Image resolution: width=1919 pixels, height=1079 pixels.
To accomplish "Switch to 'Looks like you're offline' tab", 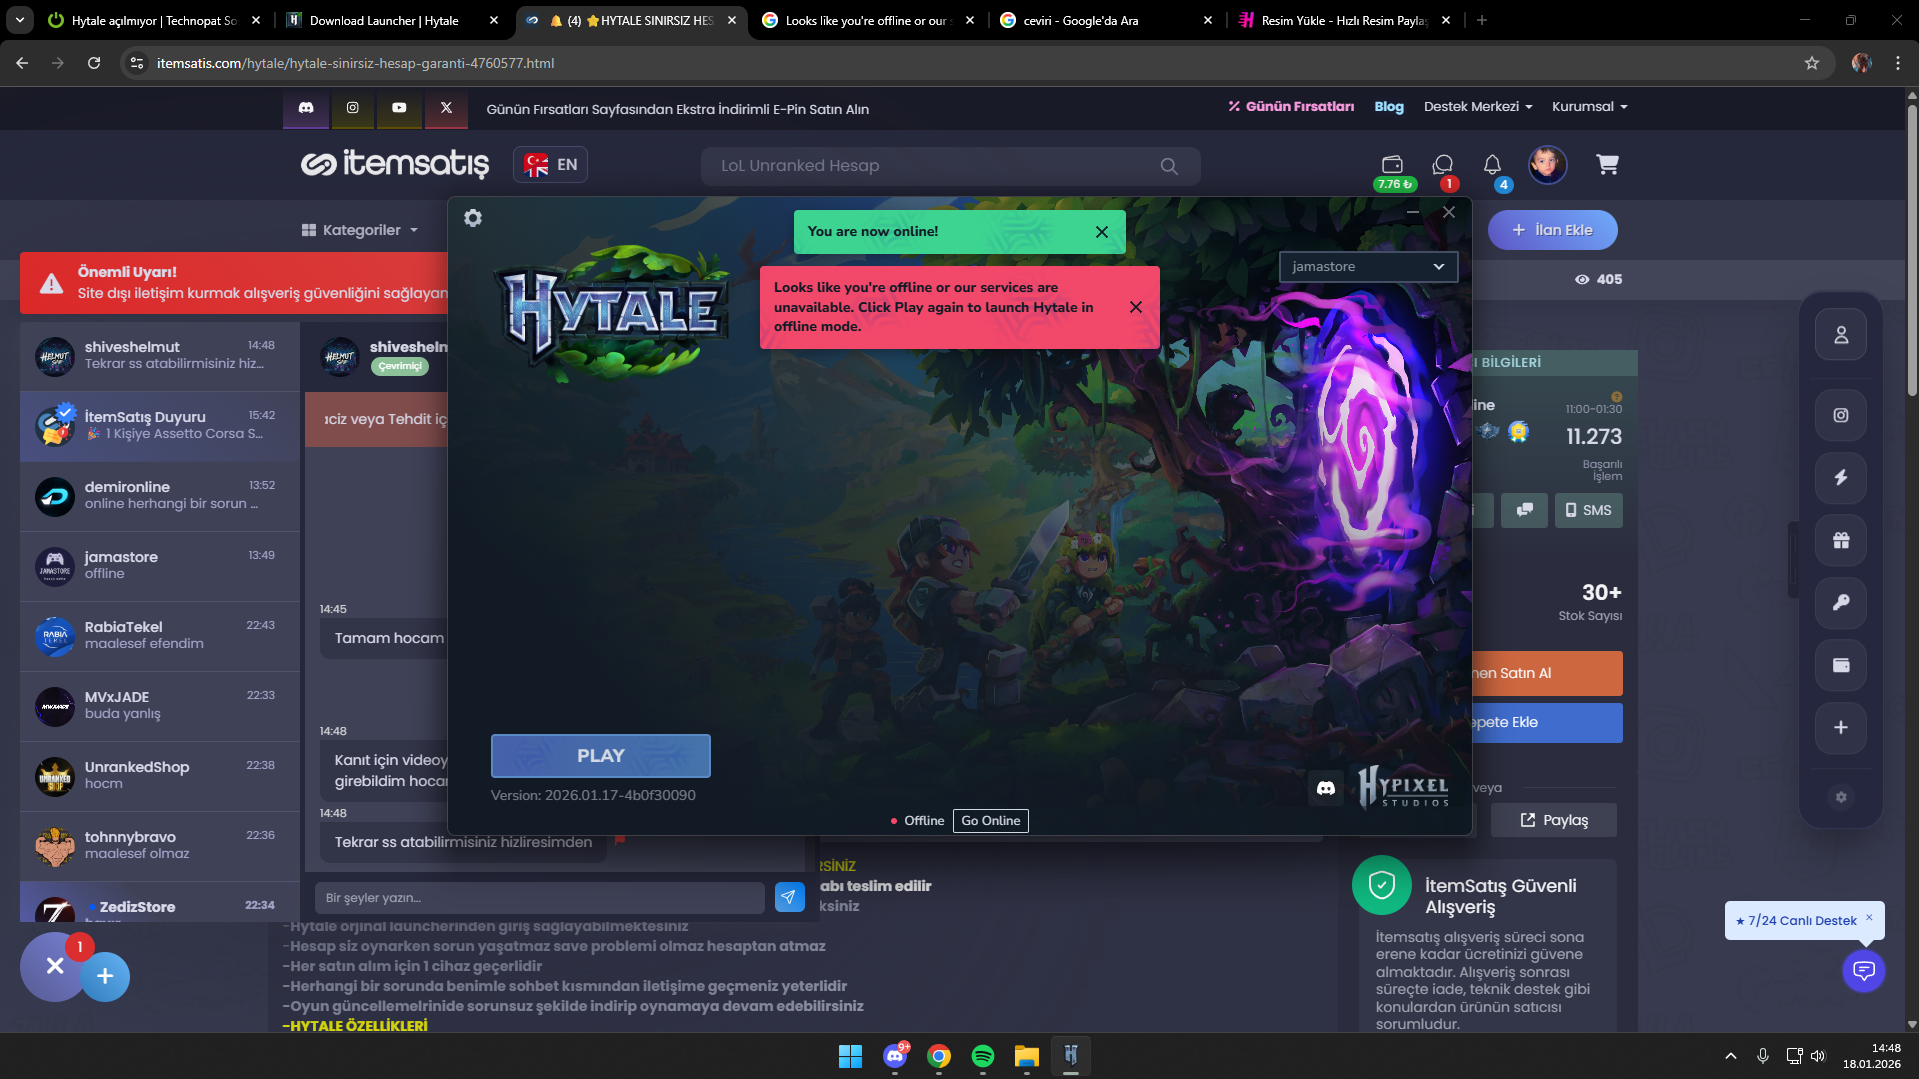I will click(x=868, y=20).
